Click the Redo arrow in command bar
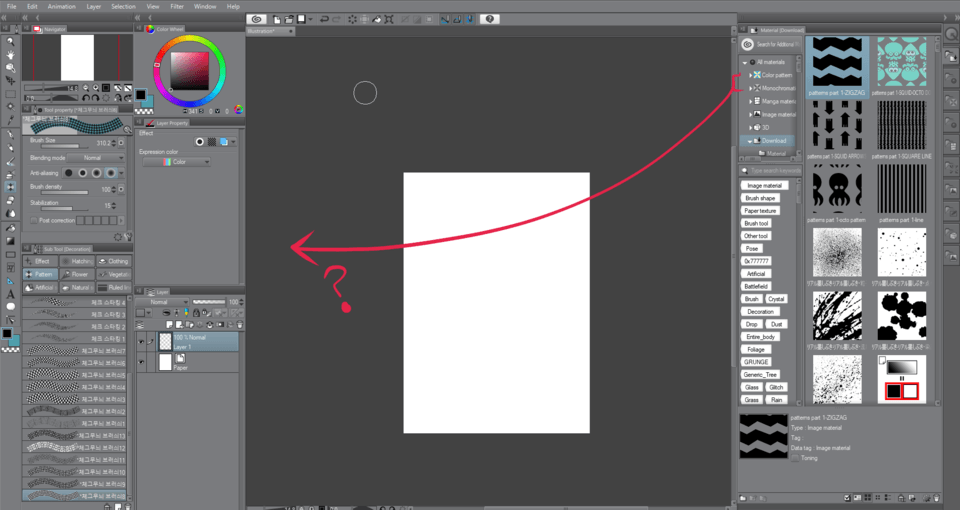 click(336, 19)
